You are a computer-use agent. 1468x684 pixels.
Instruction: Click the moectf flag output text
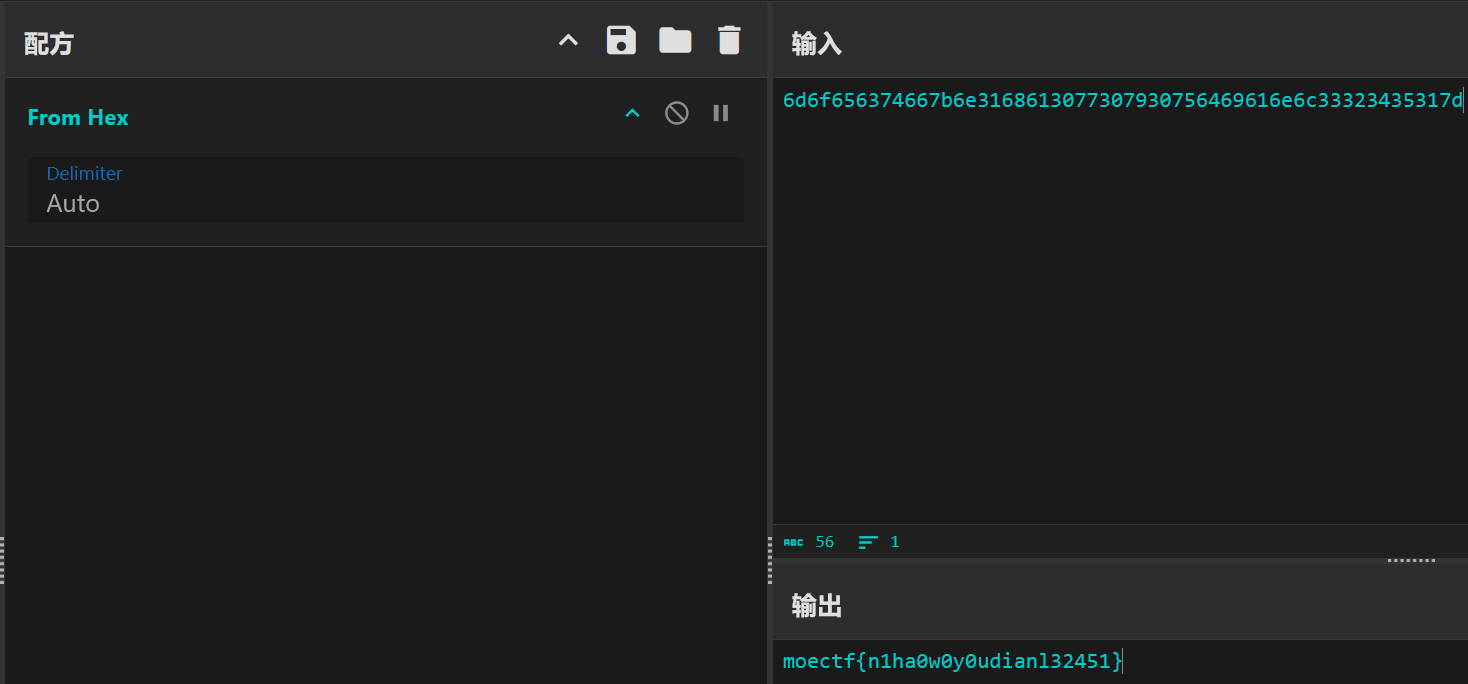[952, 661]
